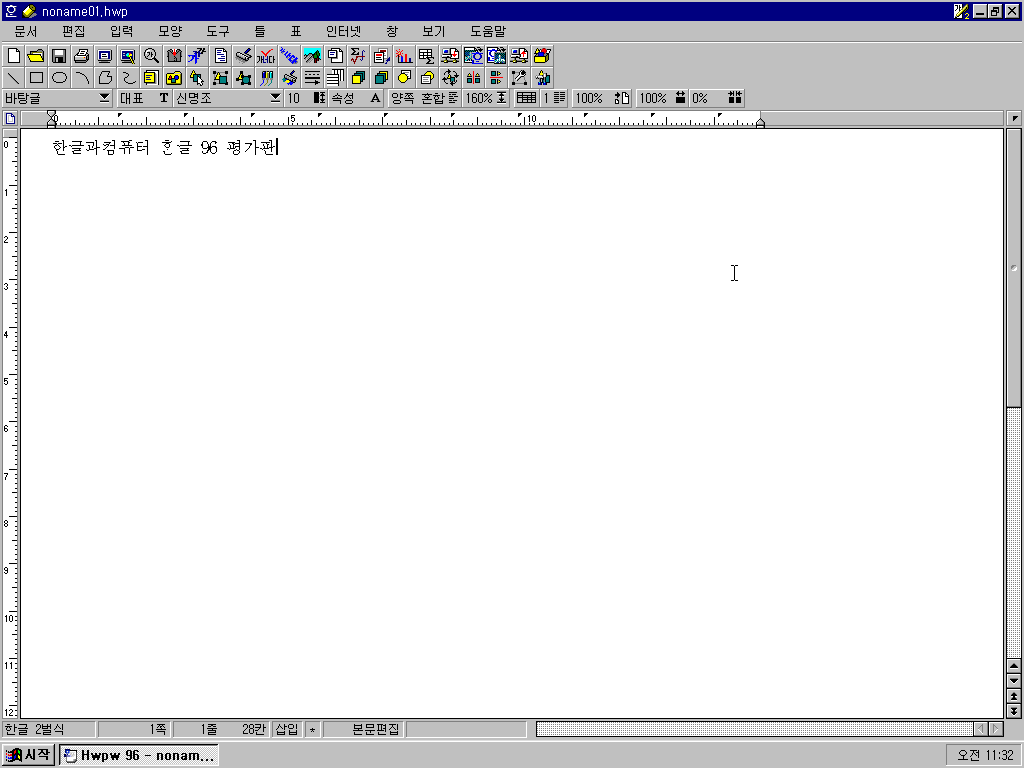Open the clipboard copy pages icon
This screenshot has height=768, width=1024.
pyautogui.click(x=335, y=56)
